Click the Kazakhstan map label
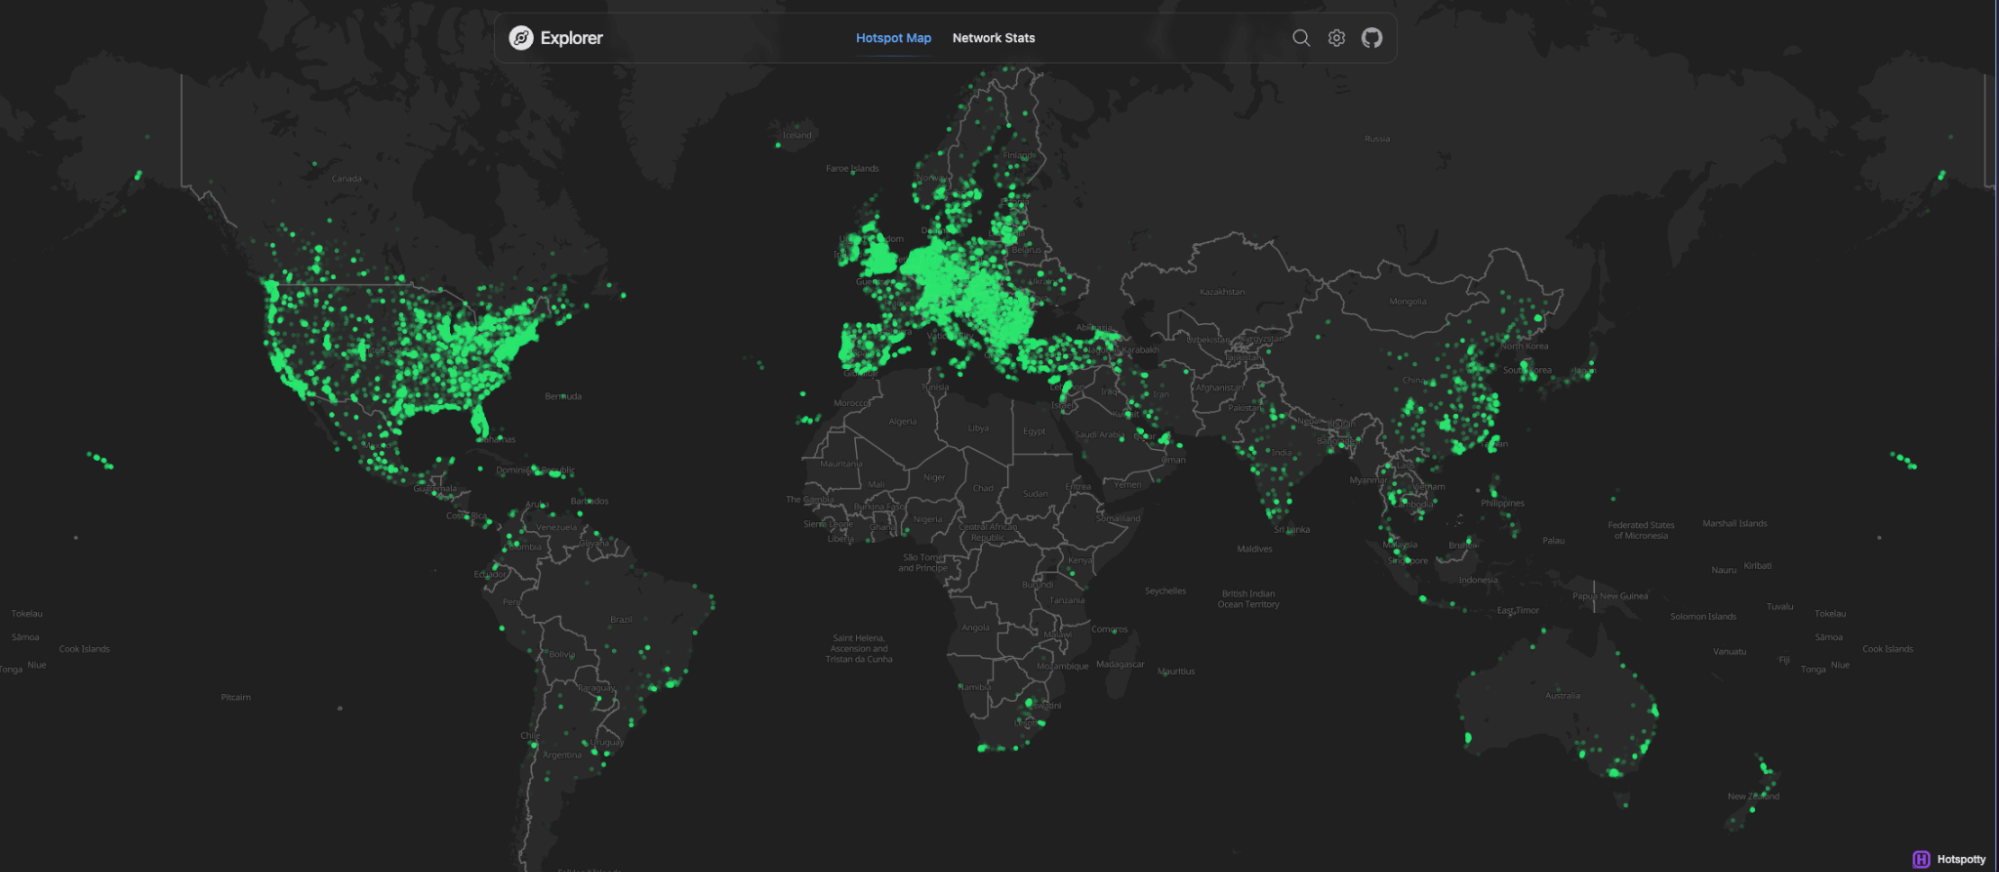Screen dimensions: 1999x872 tap(1222, 292)
